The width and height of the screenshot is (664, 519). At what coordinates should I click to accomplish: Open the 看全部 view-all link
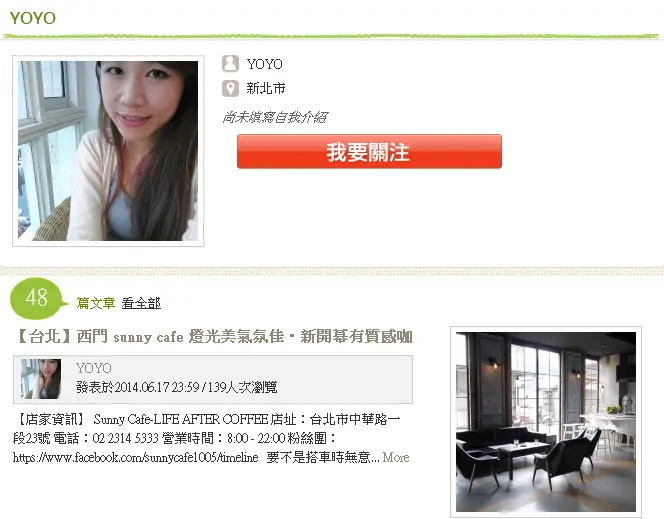(x=141, y=303)
